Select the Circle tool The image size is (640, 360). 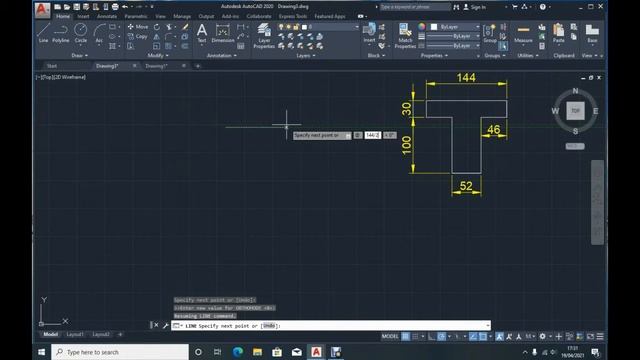80,33
